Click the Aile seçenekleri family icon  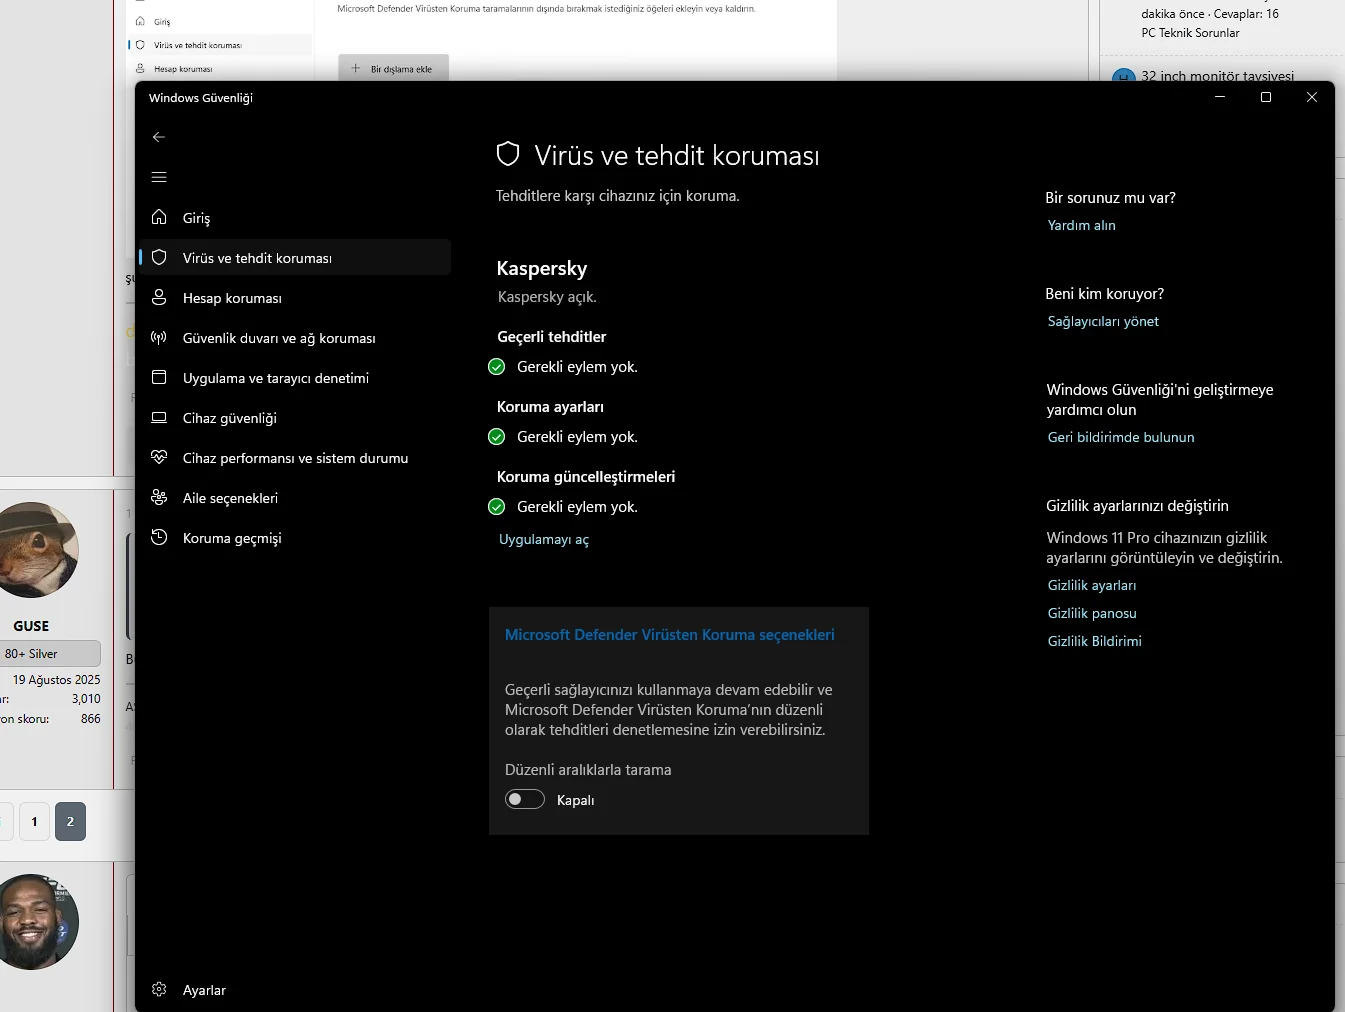pos(159,497)
